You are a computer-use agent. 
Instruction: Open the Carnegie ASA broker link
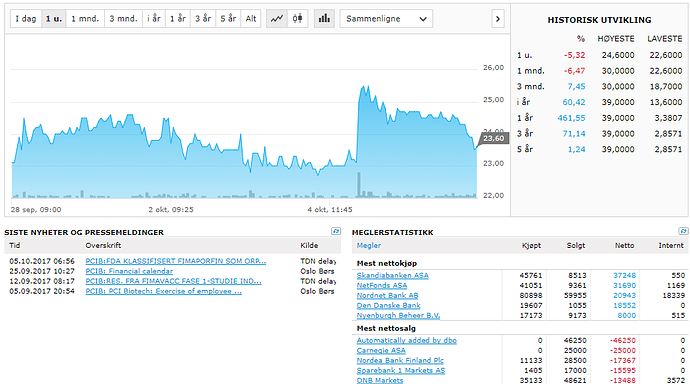click(x=381, y=351)
